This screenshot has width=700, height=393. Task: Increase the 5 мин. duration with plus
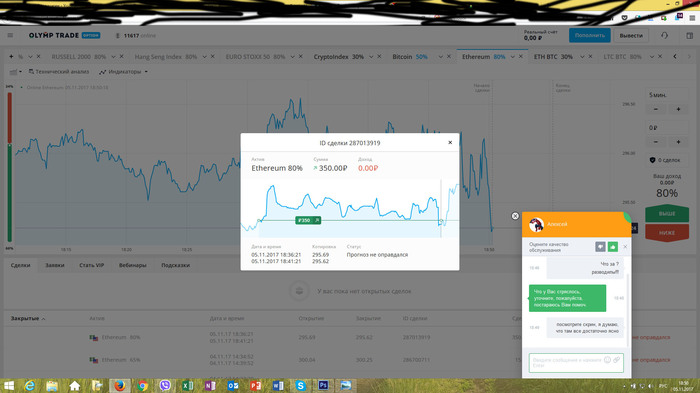click(x=678, y=109)
